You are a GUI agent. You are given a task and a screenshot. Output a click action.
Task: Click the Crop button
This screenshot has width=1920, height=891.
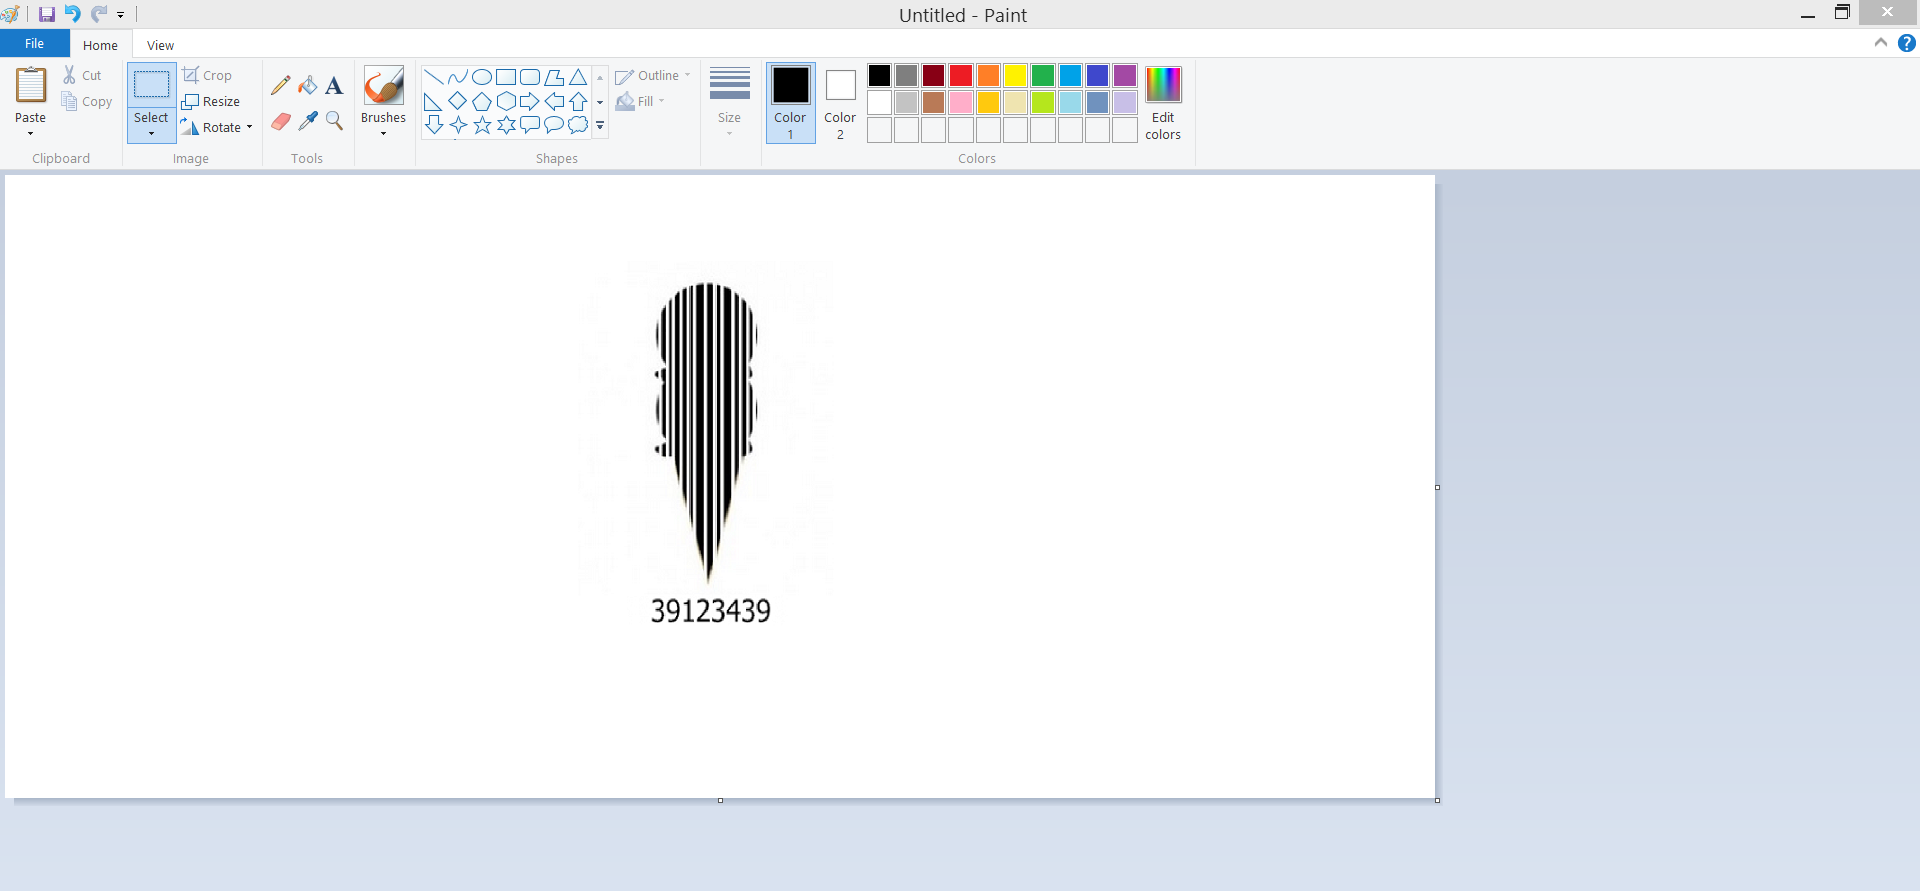pyautogui.click(x=207, y=75)
